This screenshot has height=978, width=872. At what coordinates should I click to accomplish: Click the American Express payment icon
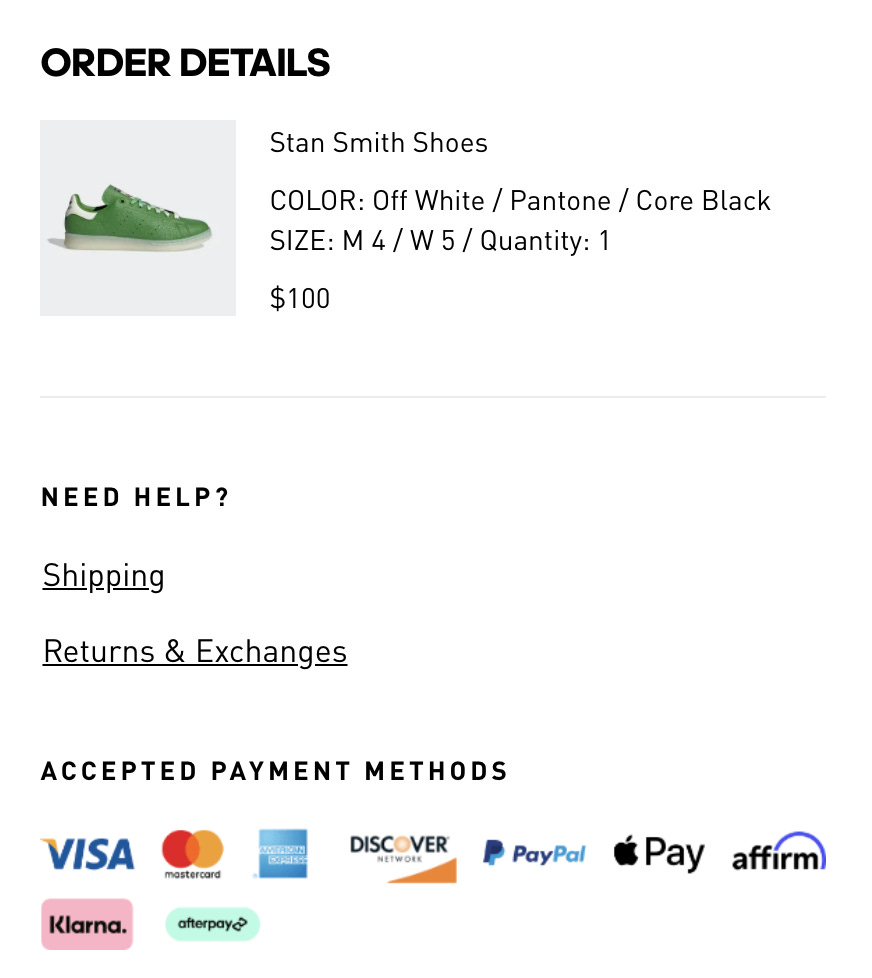pos(280,853)
